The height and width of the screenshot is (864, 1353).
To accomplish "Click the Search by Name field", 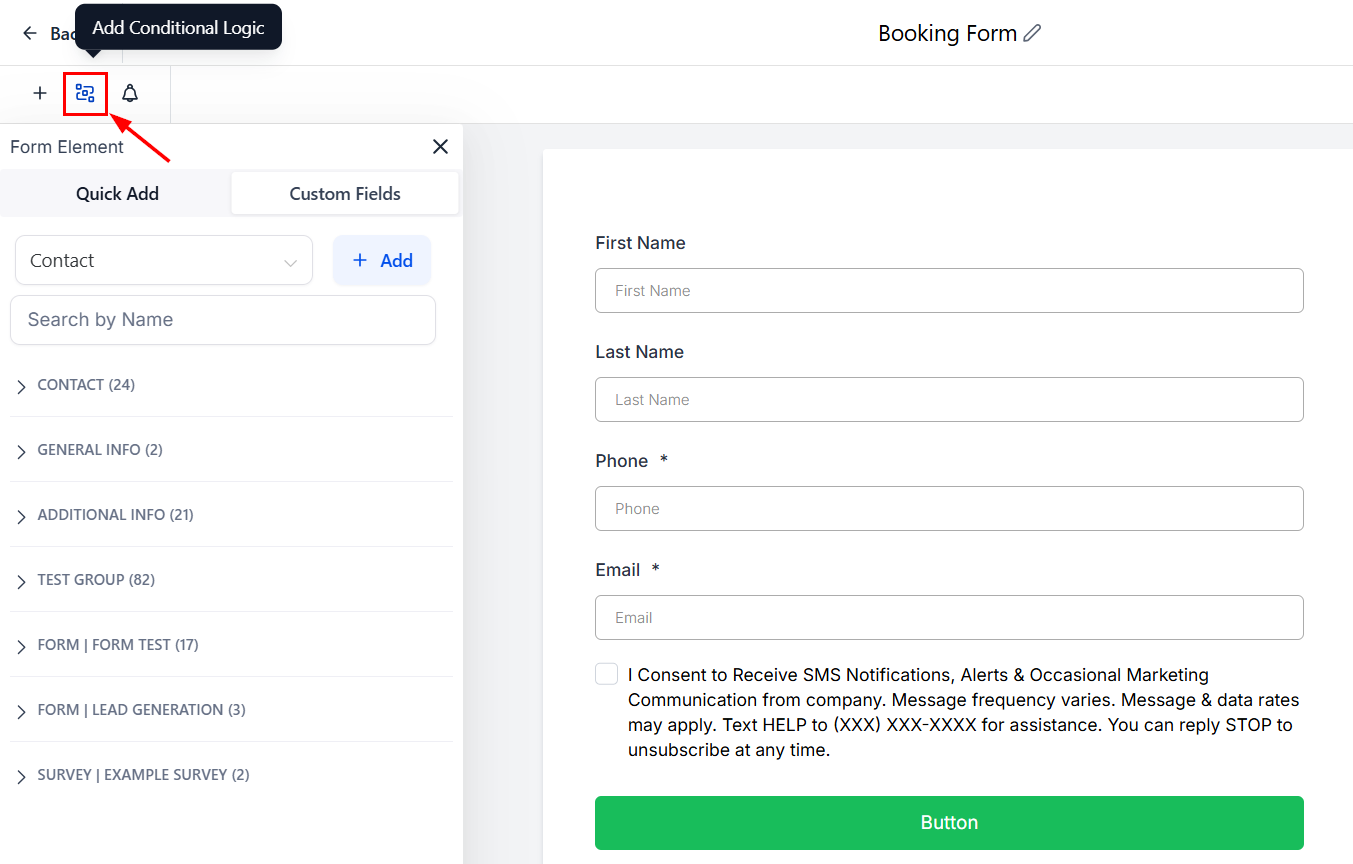I will pos(223,320).
